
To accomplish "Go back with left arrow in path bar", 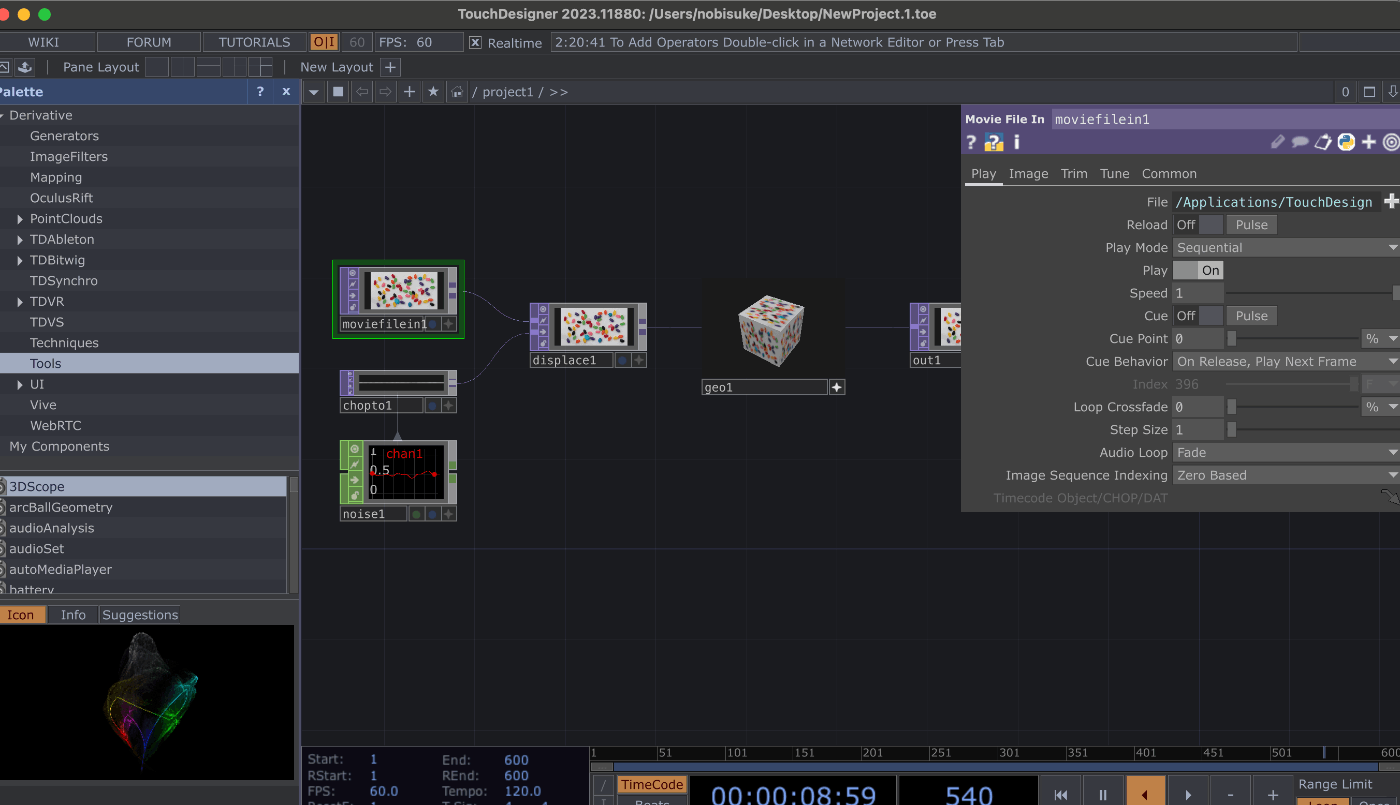I will 362,92.
